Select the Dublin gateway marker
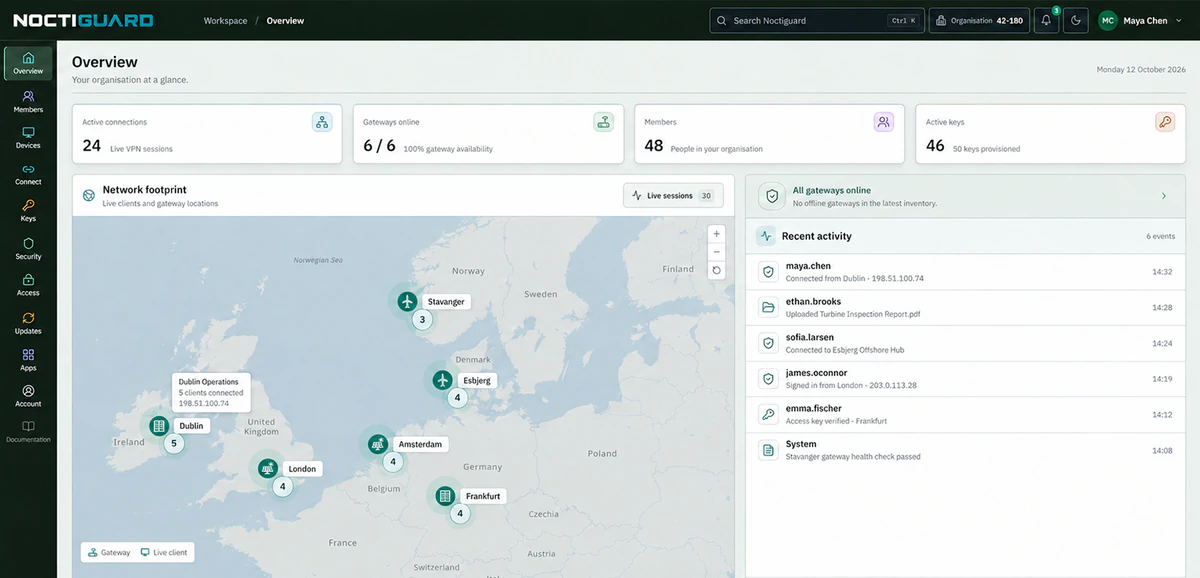This screenshot has height=578, width=1200. (158, 426)
